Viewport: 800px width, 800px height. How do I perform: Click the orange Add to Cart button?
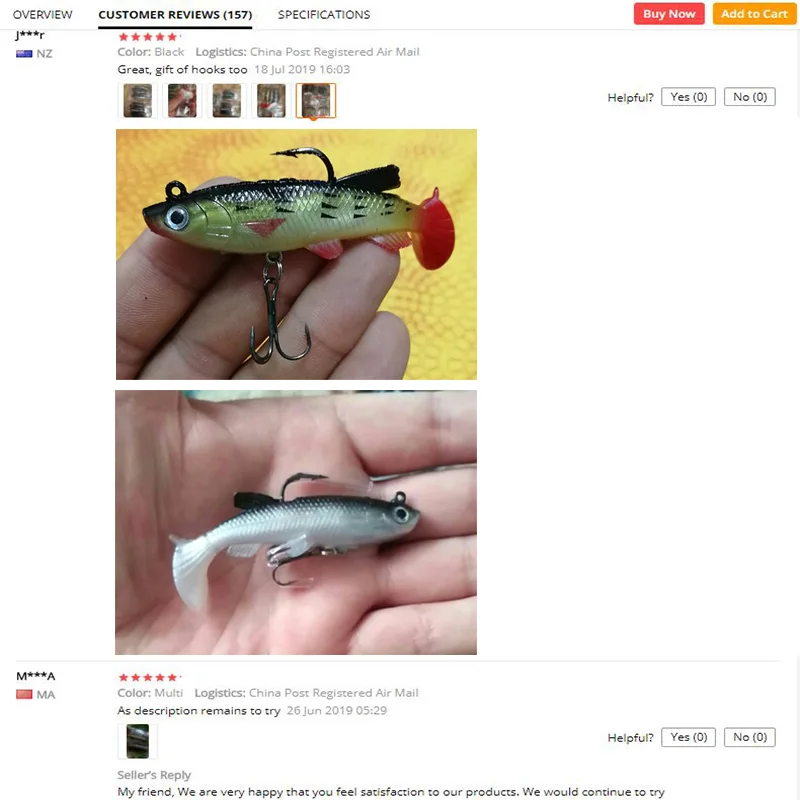(754, 14)
